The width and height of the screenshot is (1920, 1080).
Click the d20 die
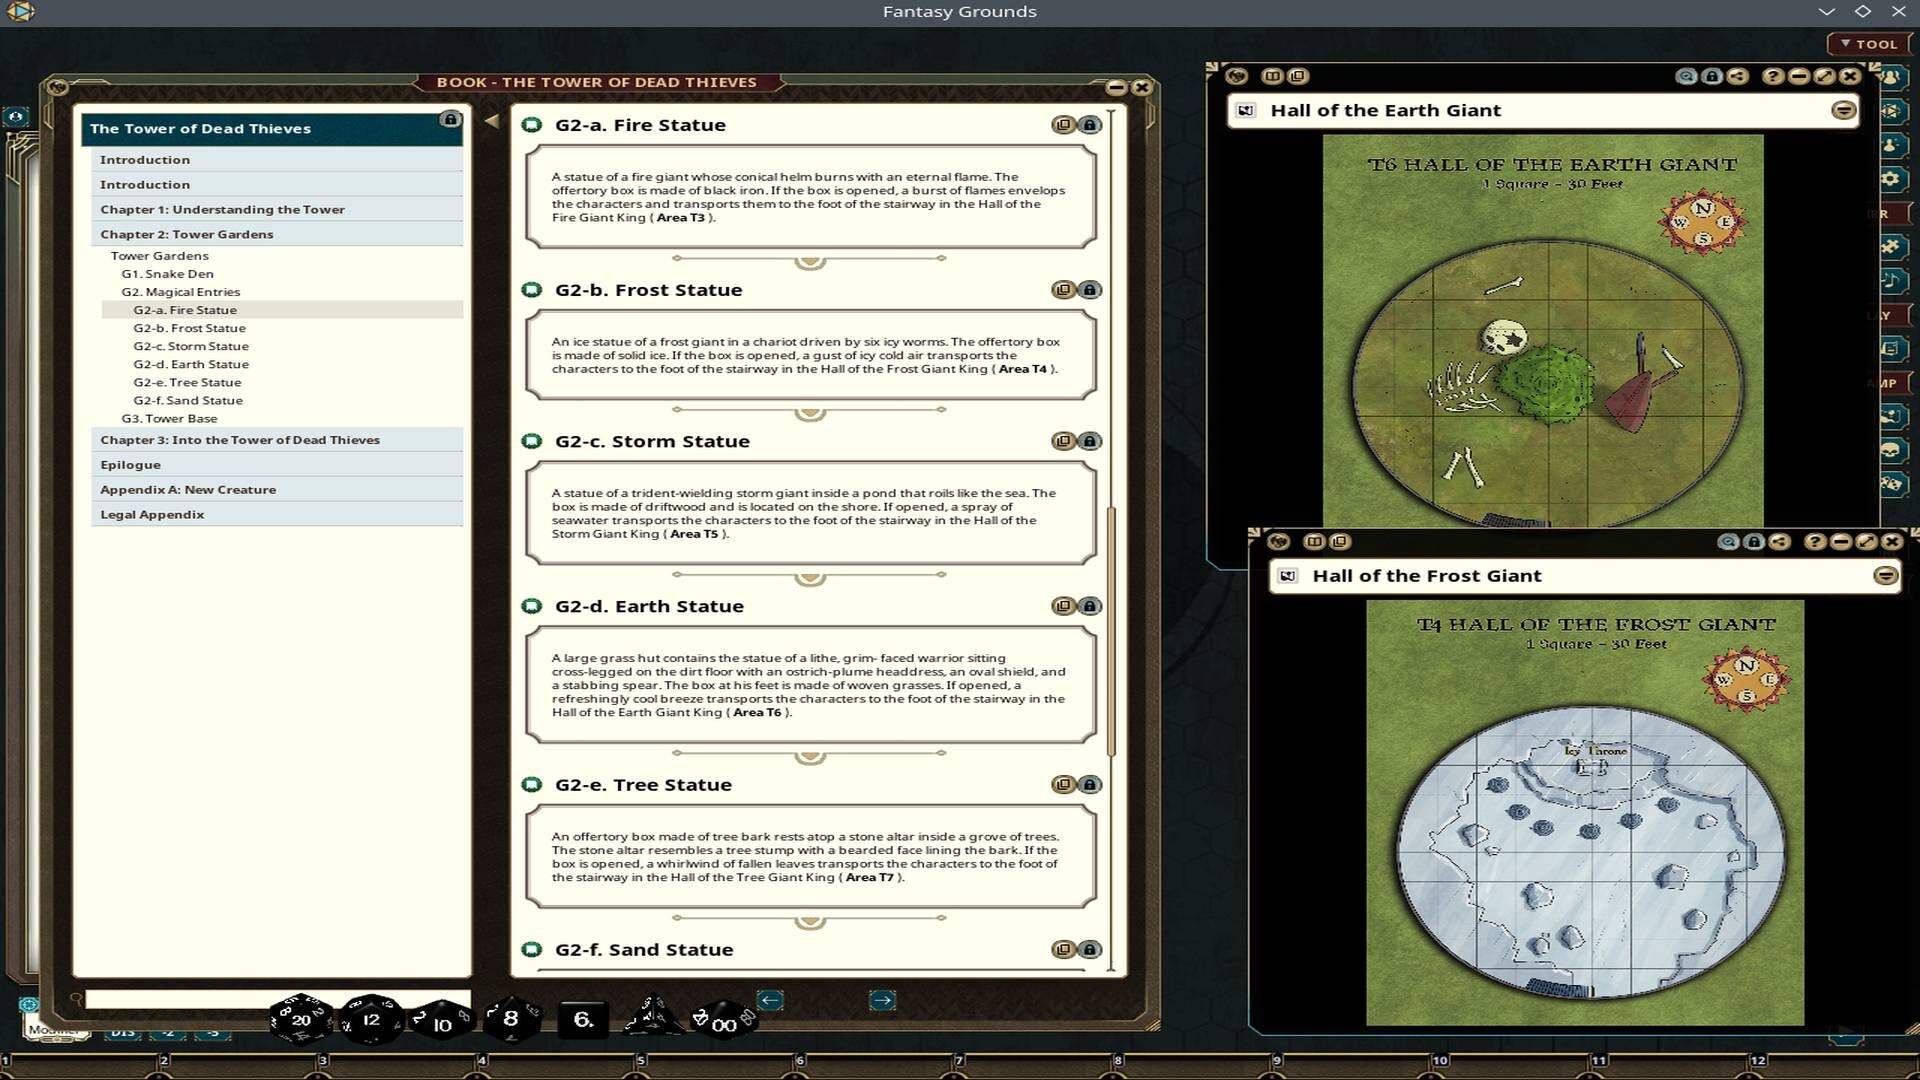pos(300,1019)
